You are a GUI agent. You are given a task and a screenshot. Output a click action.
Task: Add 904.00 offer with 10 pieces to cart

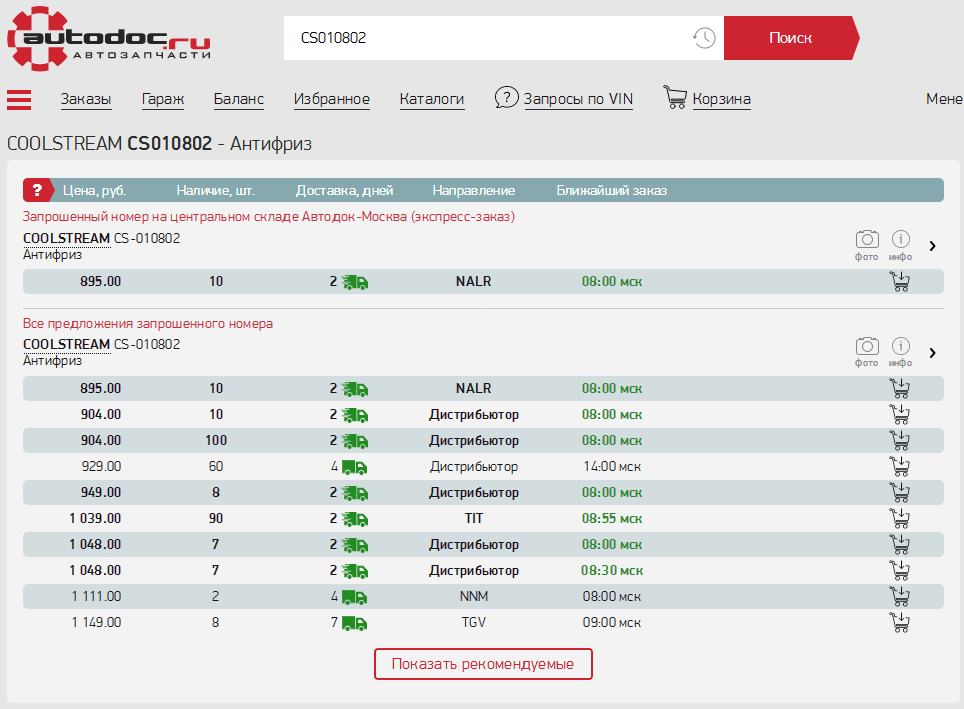[899, 414]
